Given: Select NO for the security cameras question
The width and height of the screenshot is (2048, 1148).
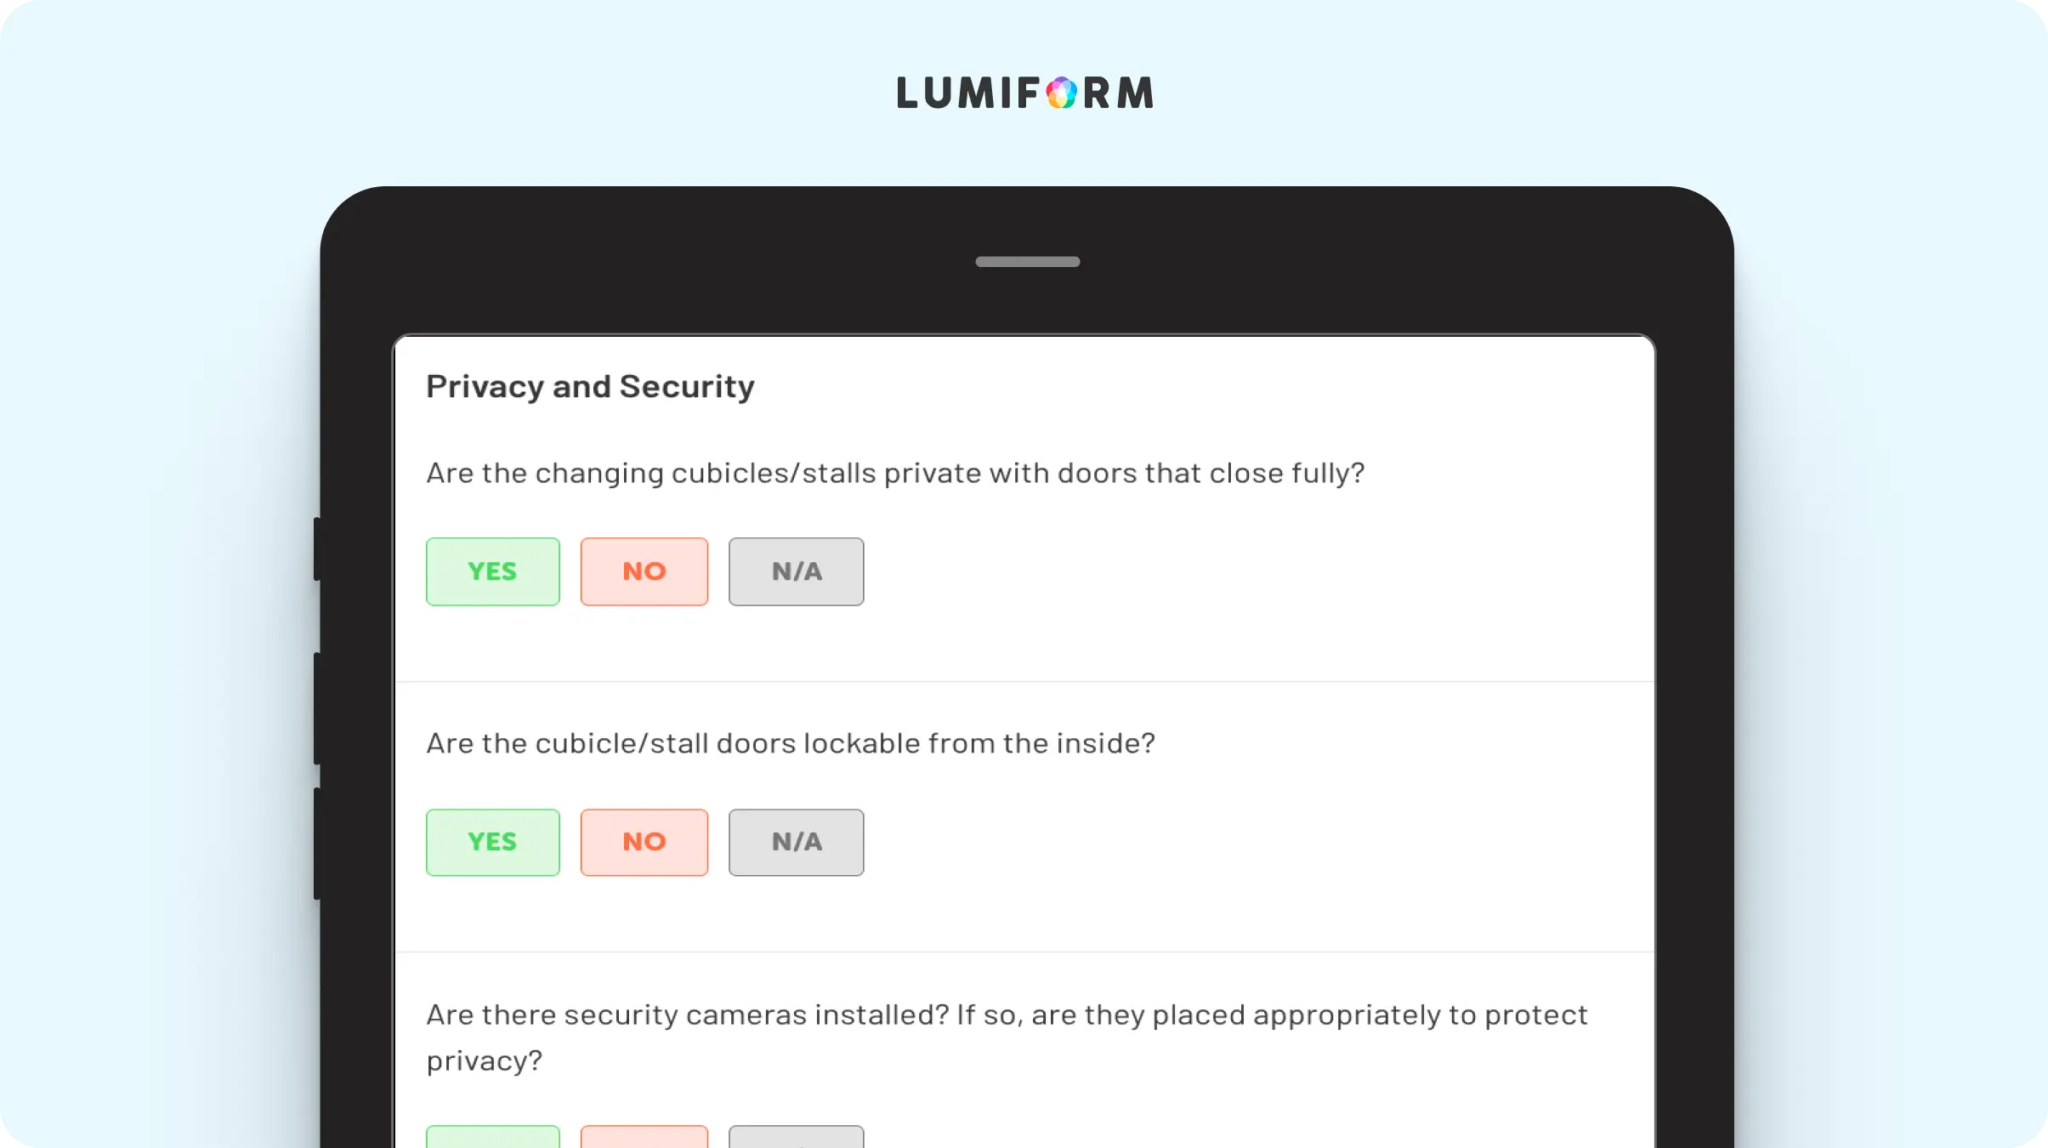Looking at the screenshot, I should click(644, 1137).
